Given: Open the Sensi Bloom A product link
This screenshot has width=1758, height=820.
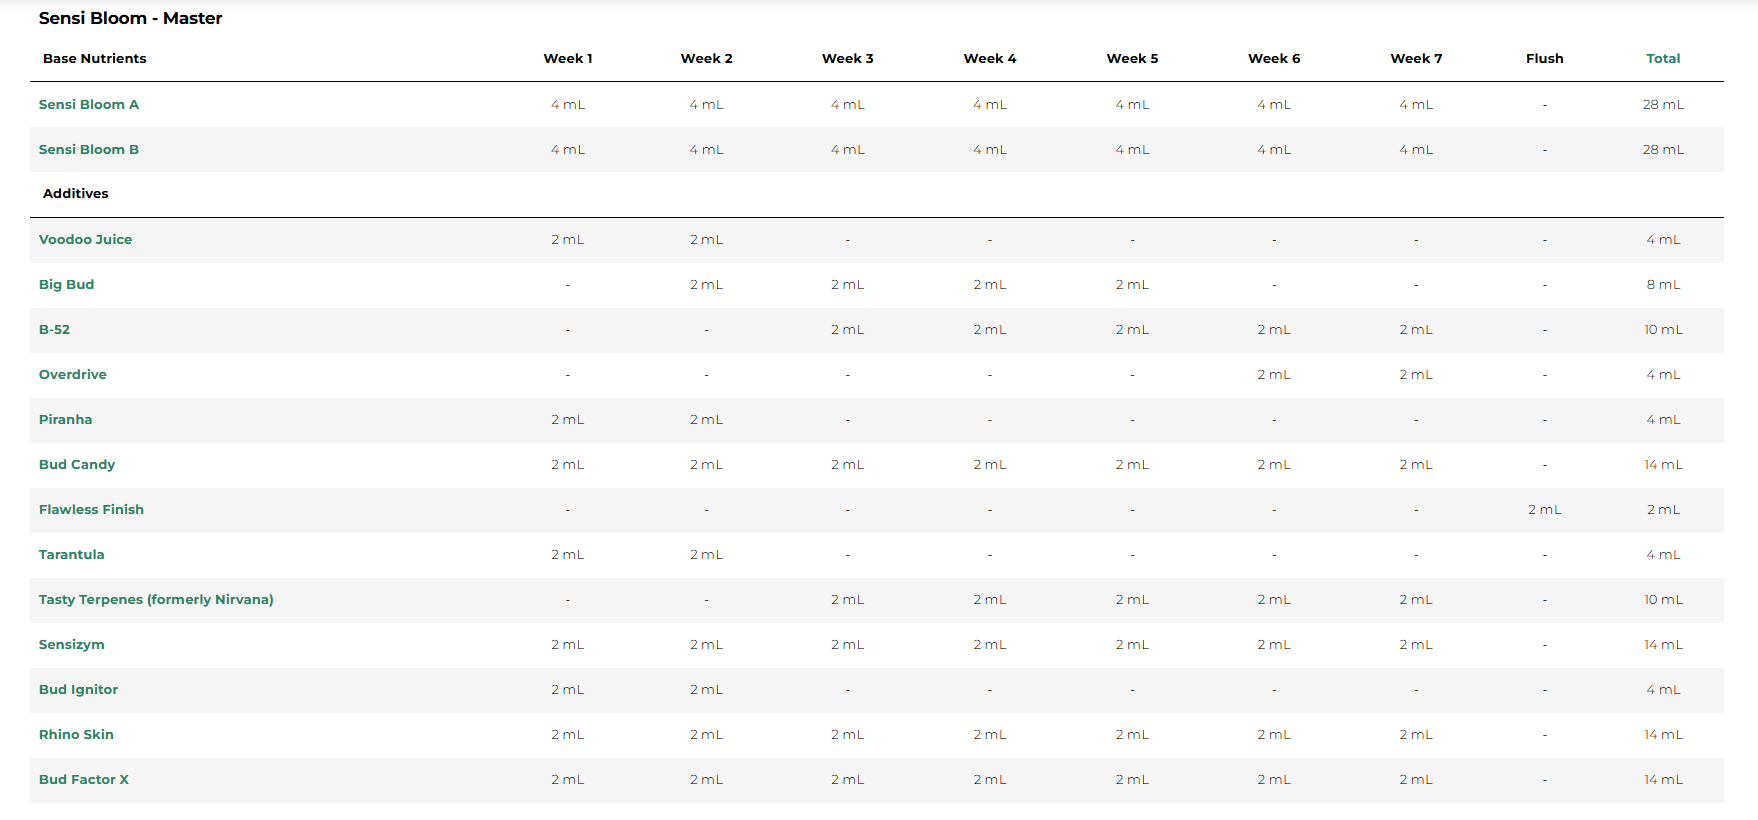Looking at the screenshot, I should [89, 105].
